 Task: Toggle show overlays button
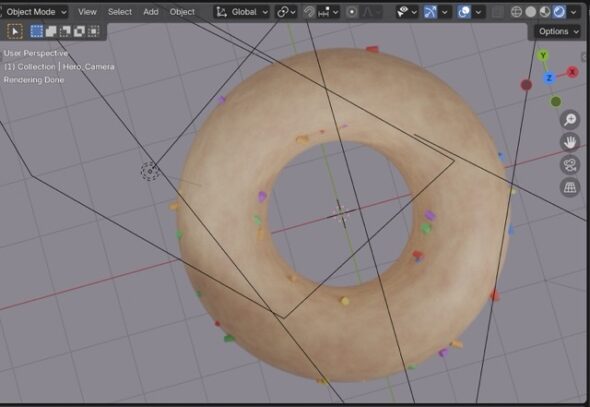(464, 12)
